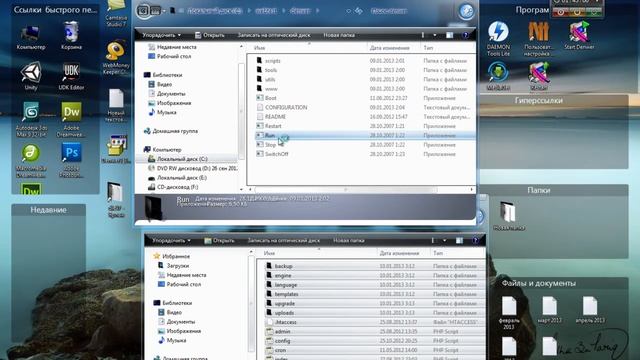This screenshot has height=360, width=640.
Task: Select the scripts folder in upper Explorer
Action: 273,61
